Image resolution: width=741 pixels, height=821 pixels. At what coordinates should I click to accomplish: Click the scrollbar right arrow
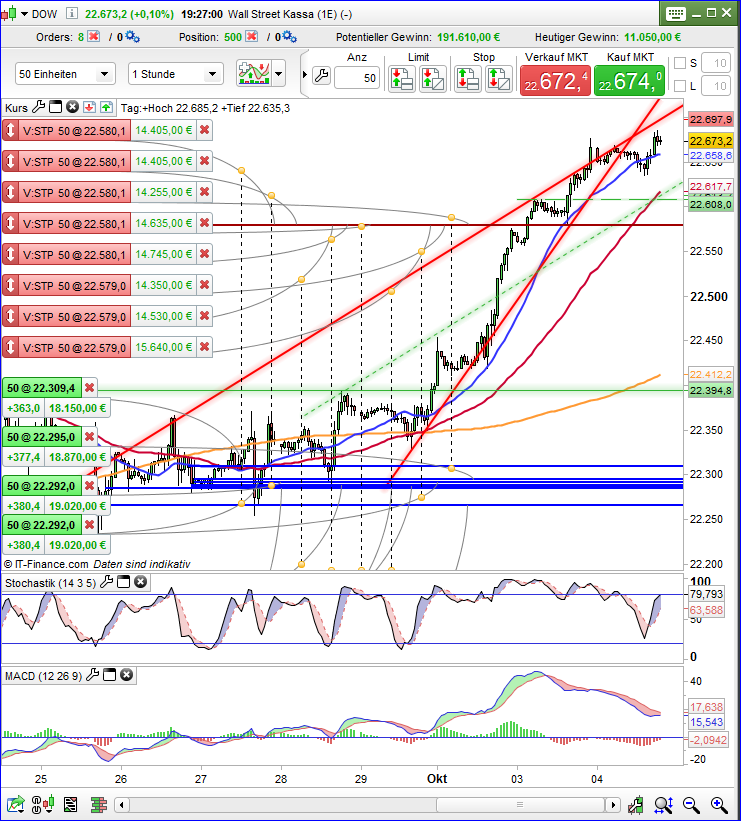pos(612,804)
